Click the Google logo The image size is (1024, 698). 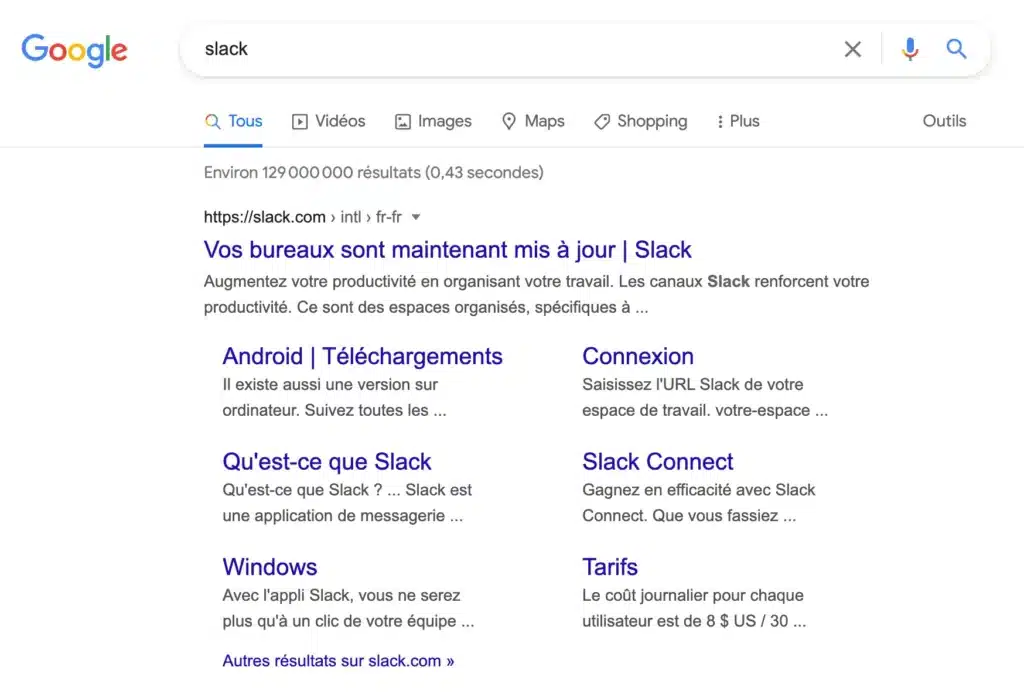tap(74, 50)
